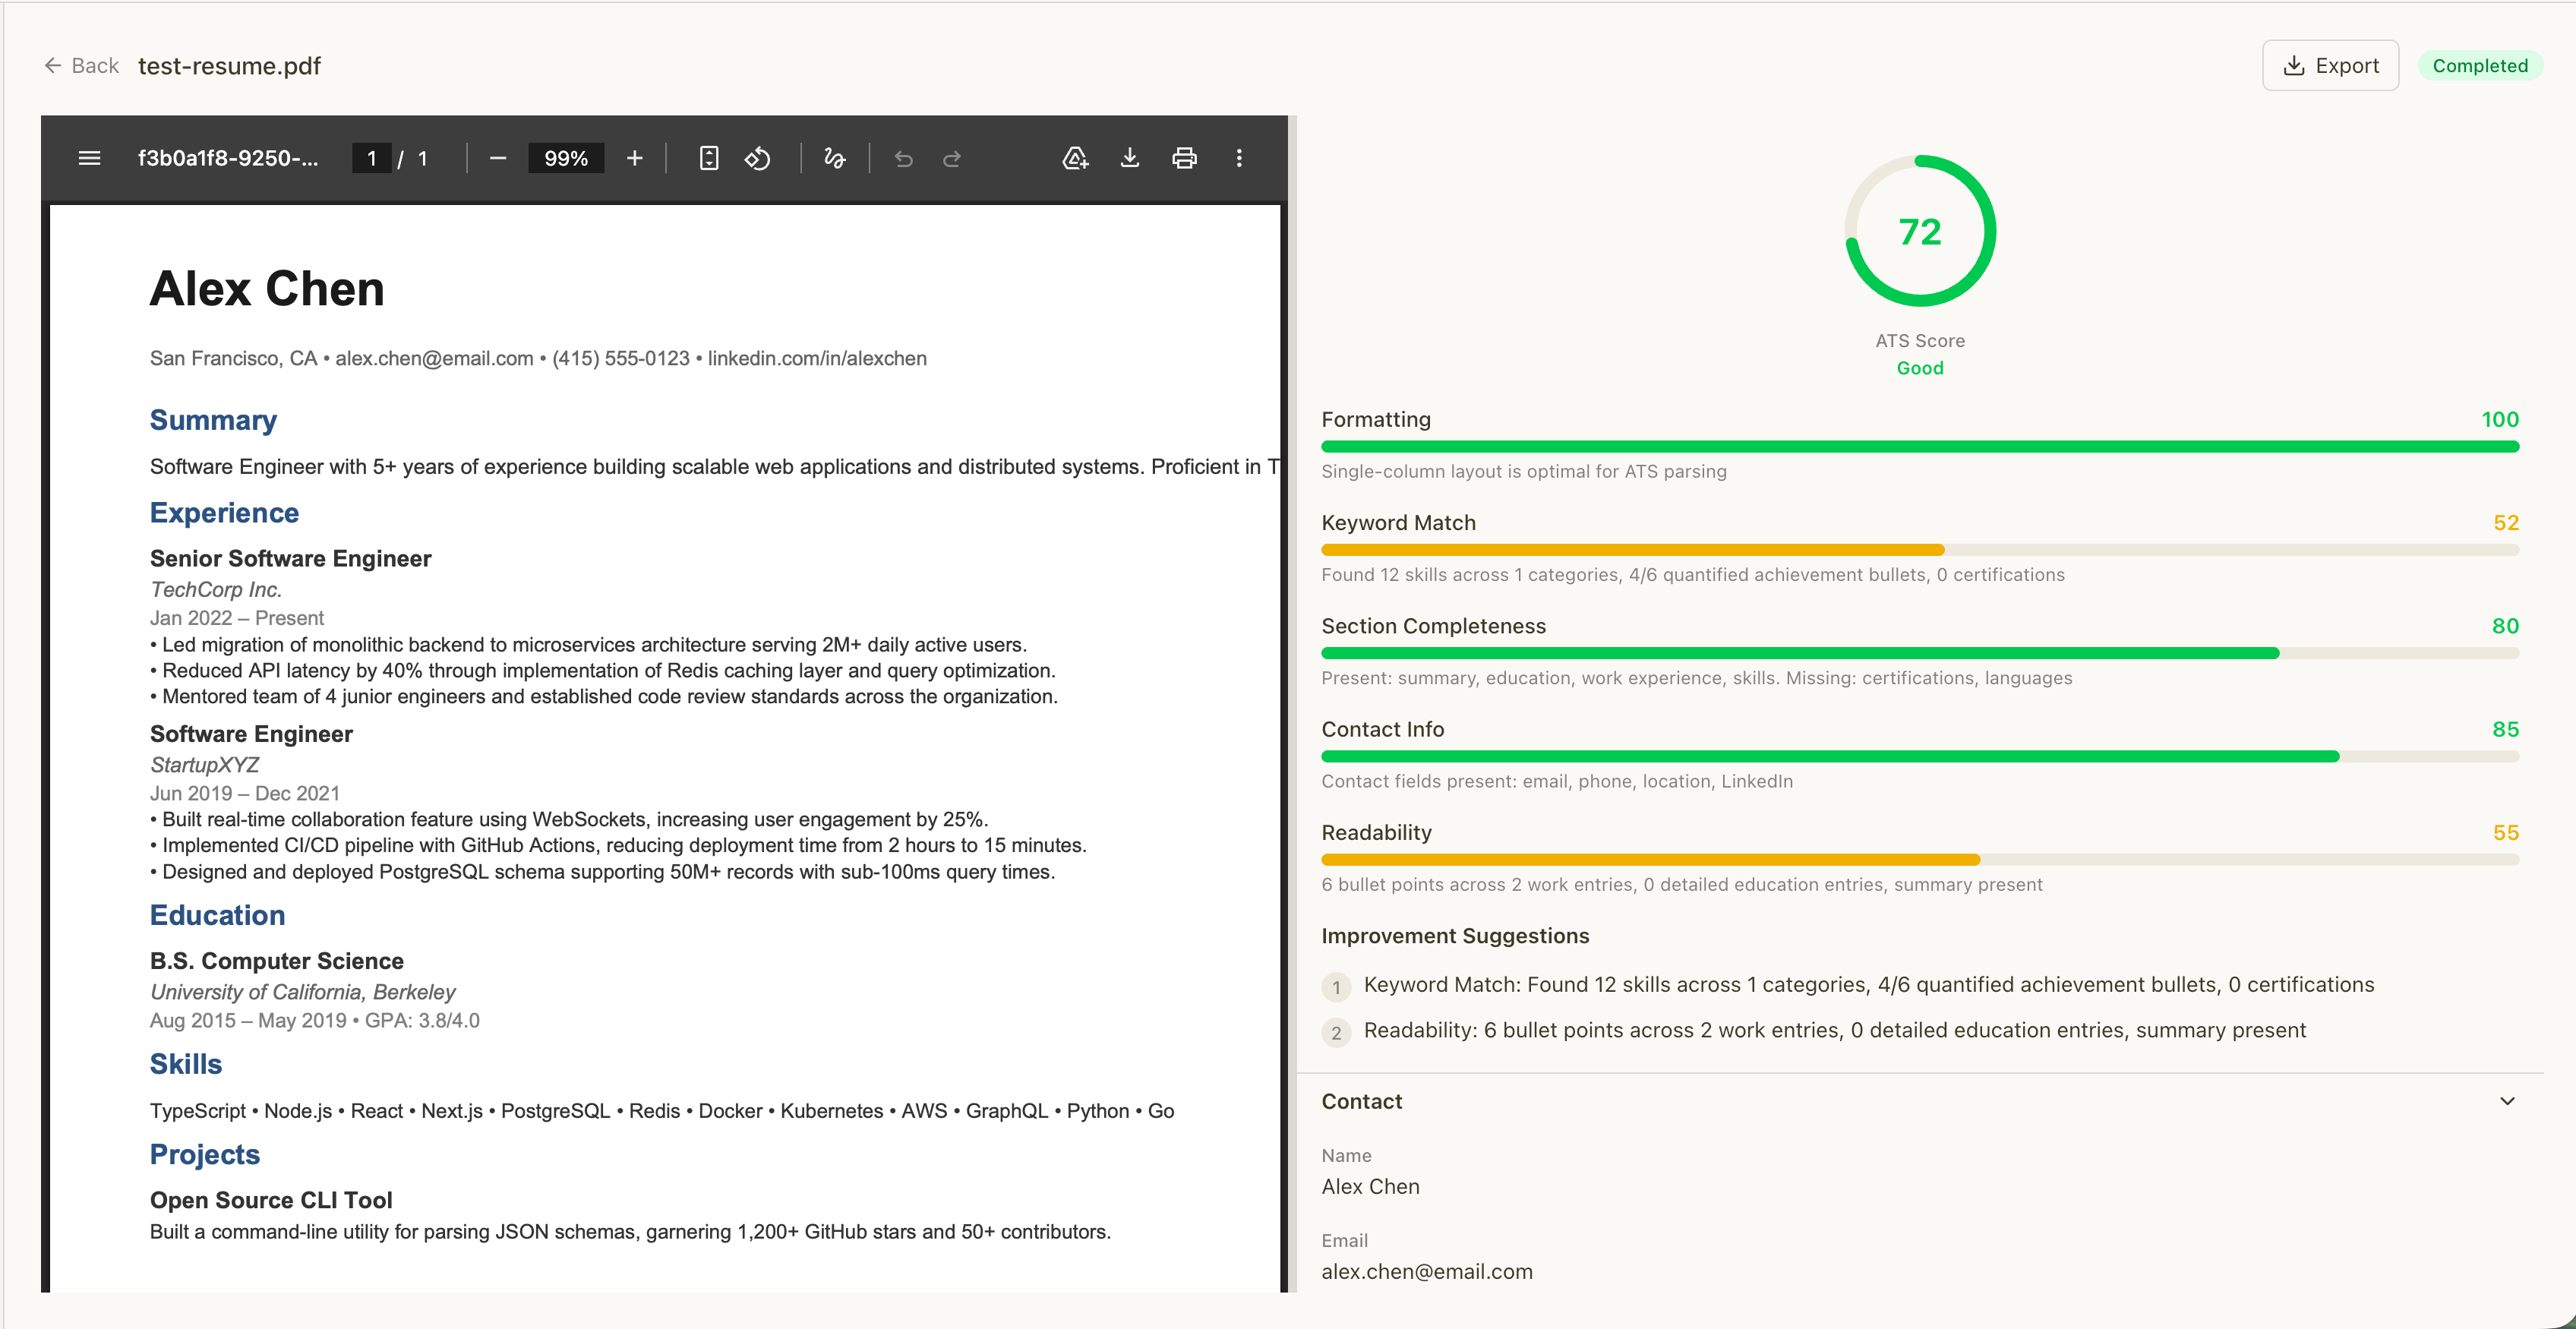Click the ATS score 72 circle

coord(1920,231)
